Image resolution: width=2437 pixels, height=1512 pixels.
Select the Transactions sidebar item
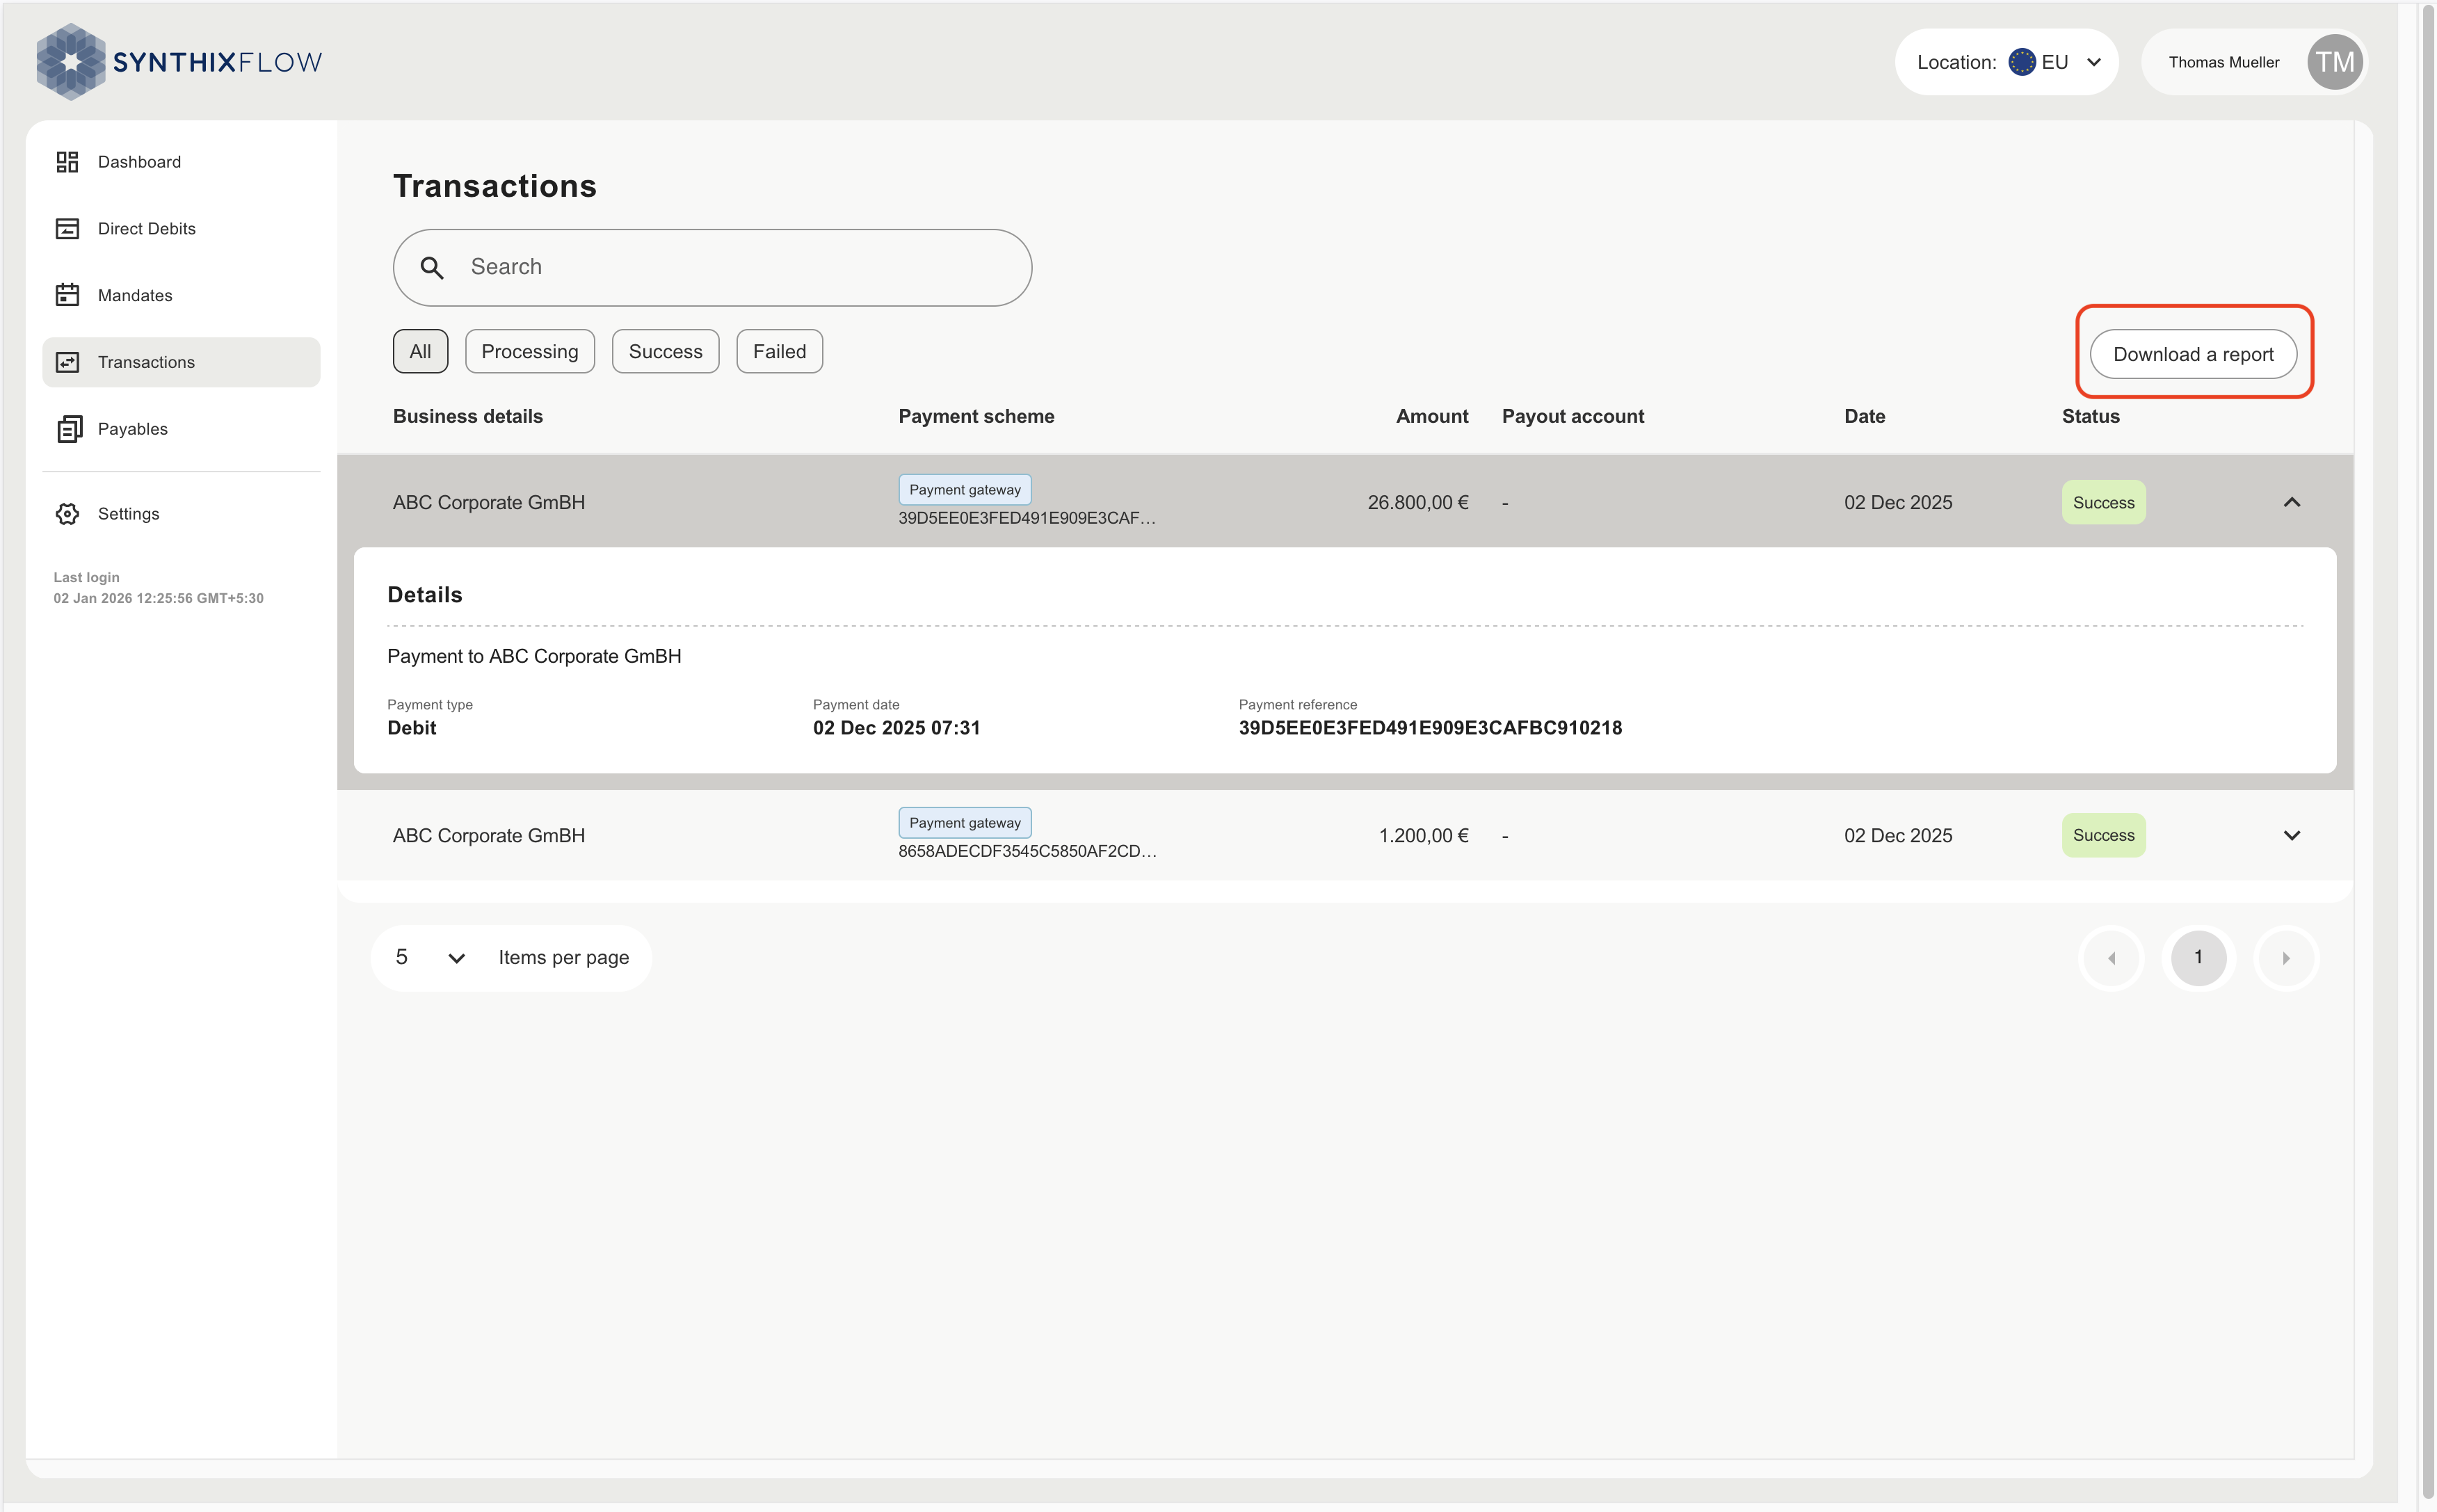point(181,362)
